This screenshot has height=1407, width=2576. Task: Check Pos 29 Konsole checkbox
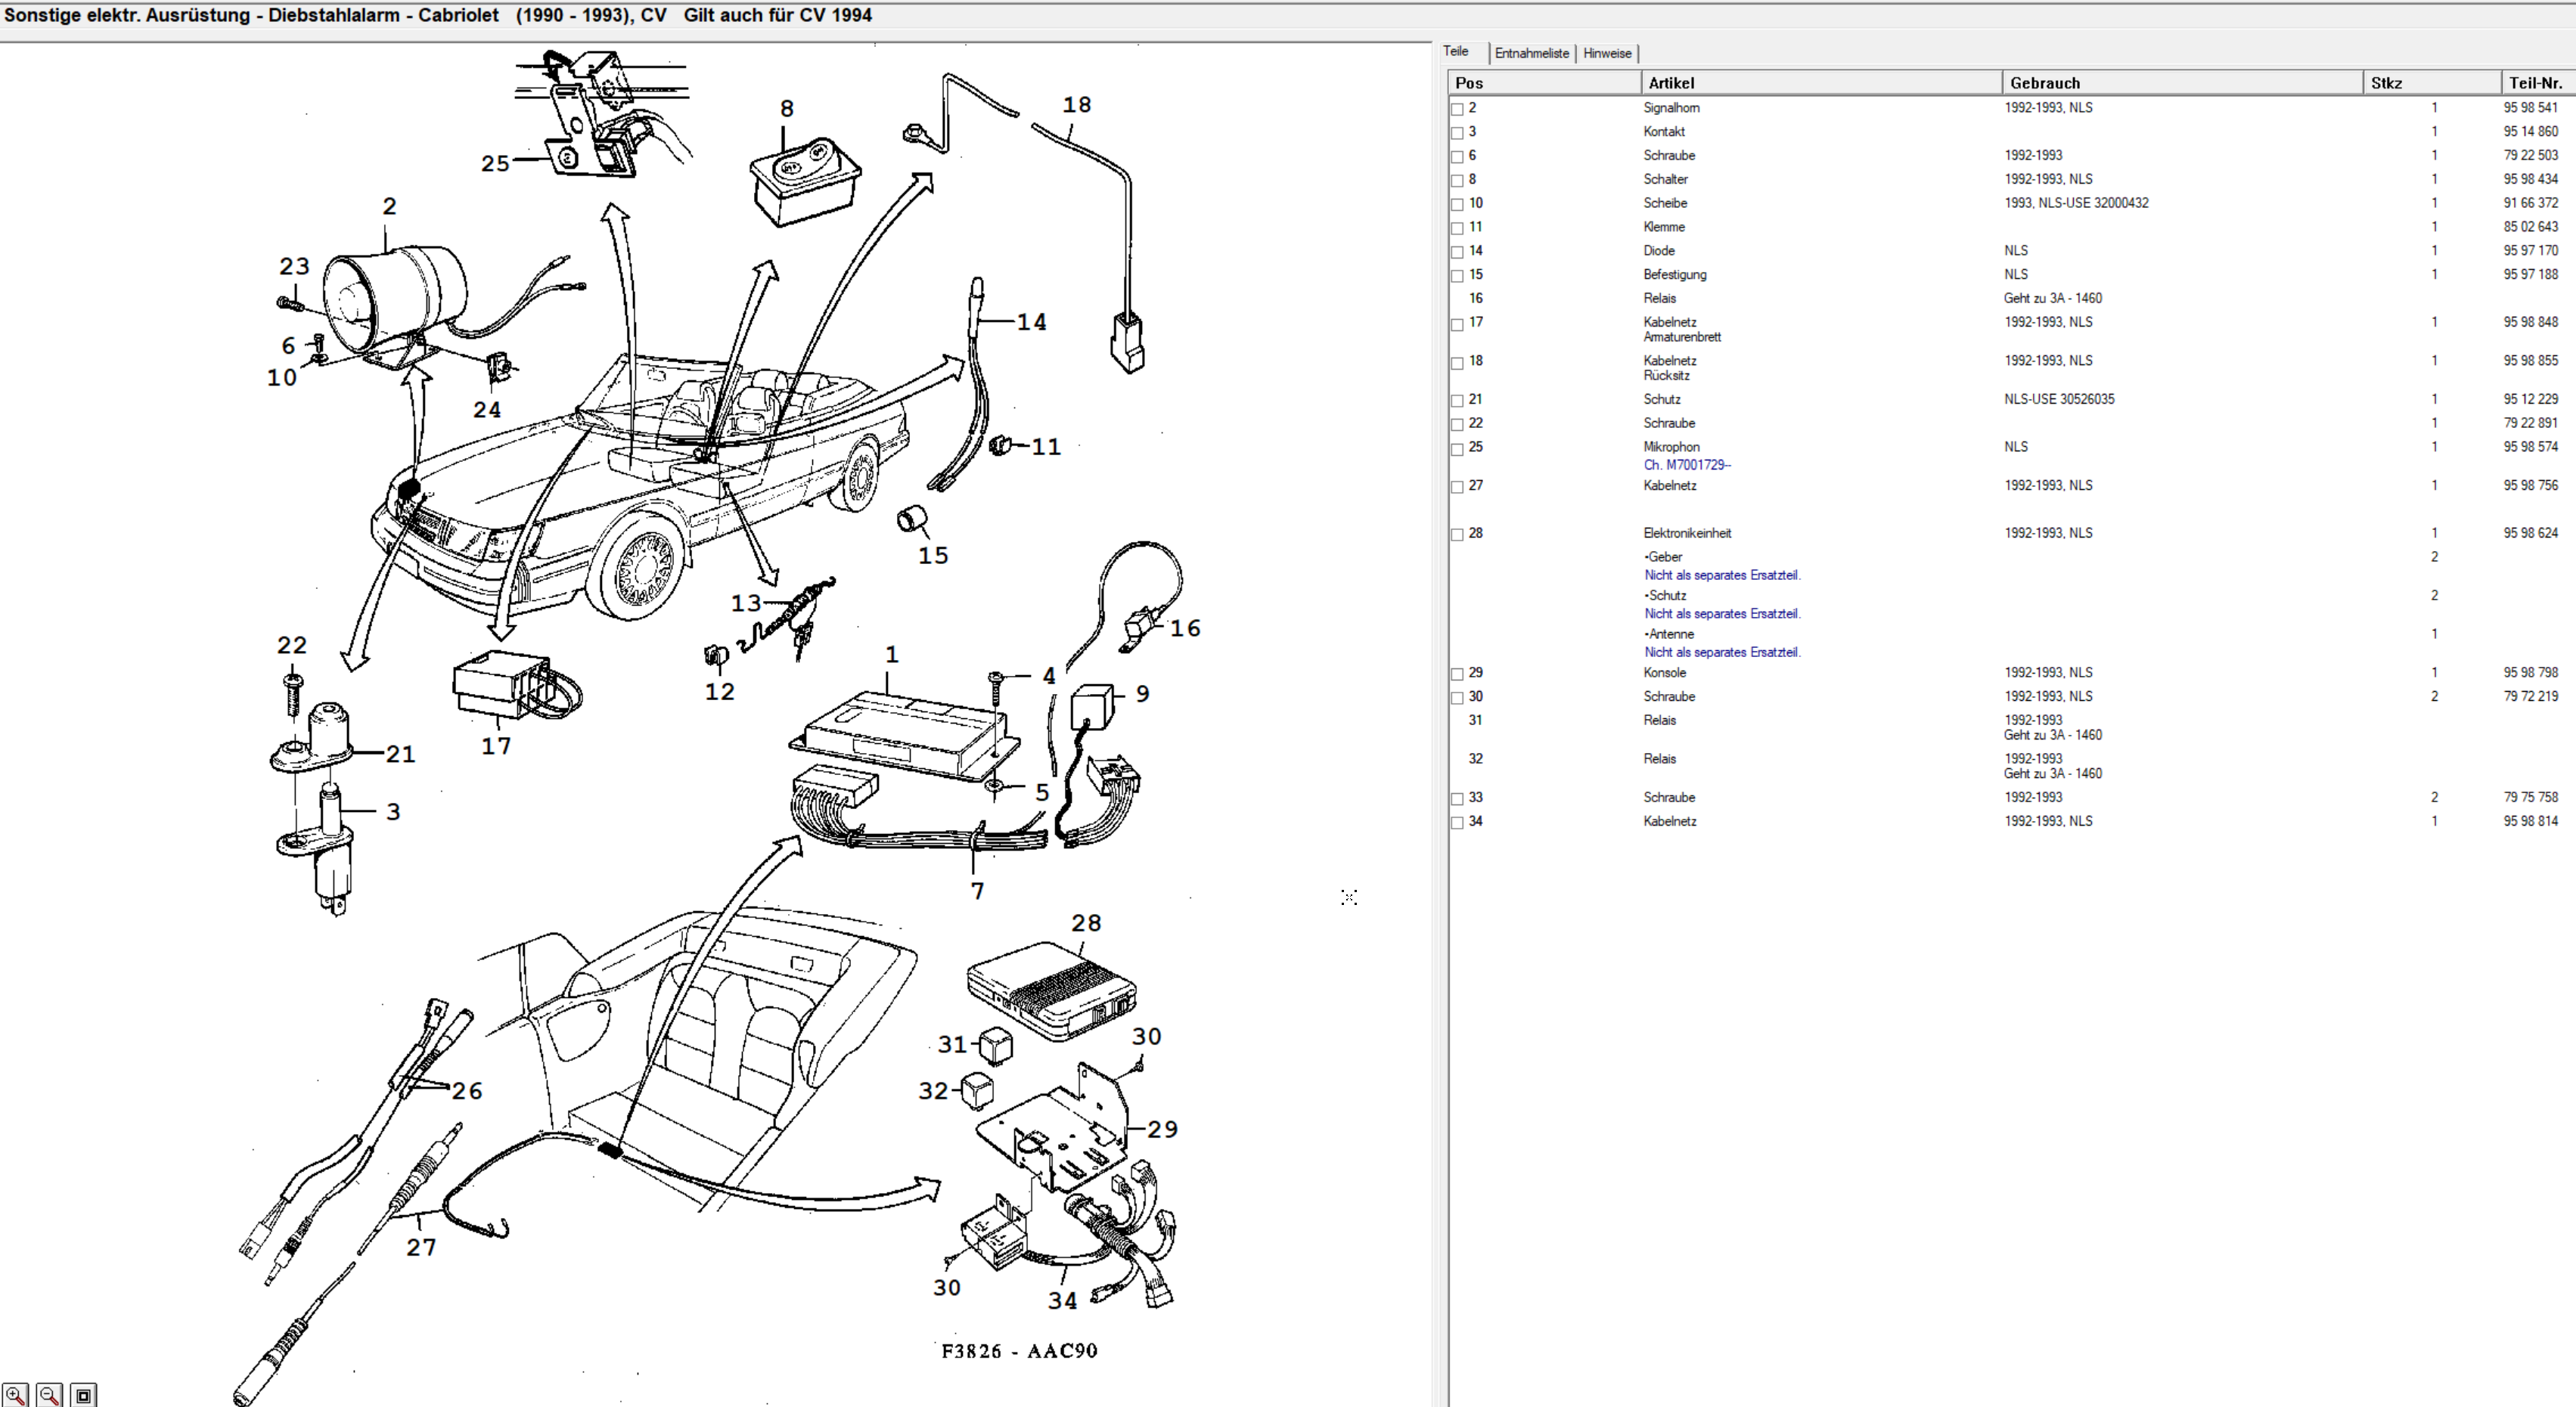tap(1457, 675)
